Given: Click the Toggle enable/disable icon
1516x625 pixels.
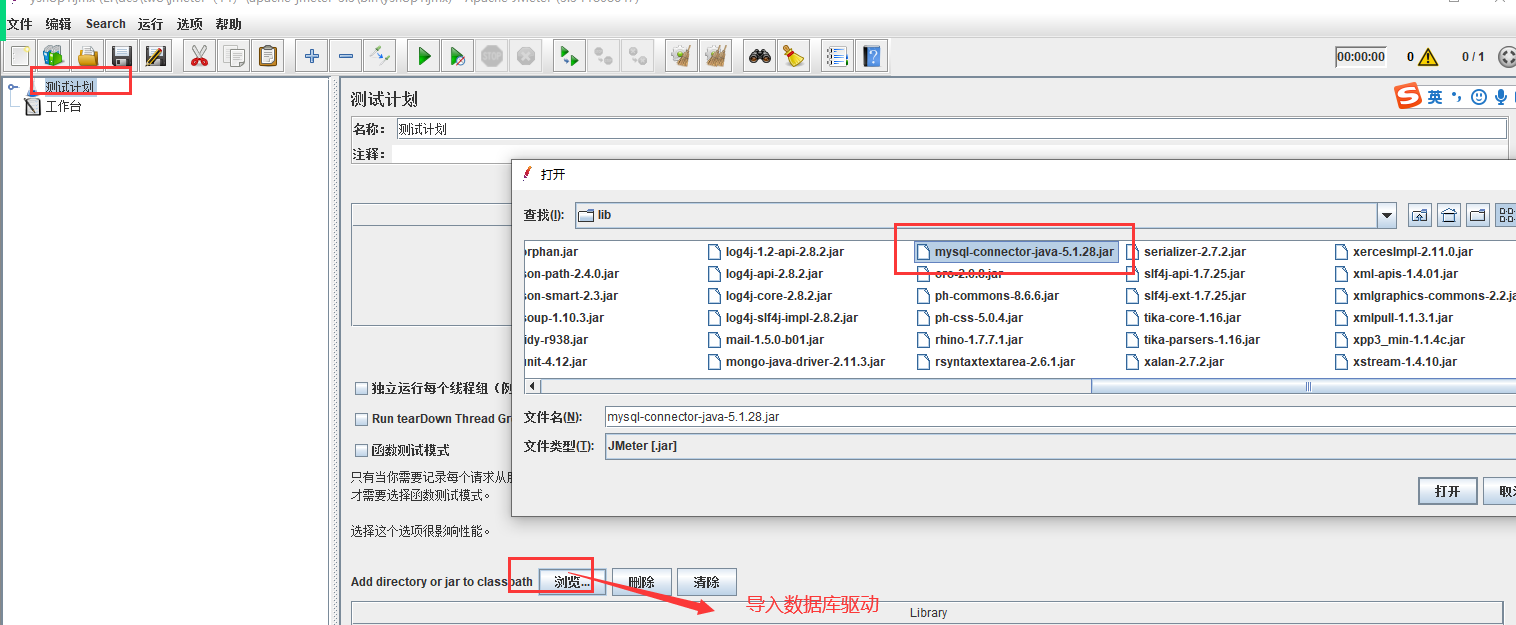Looking at the screenshot, I should (x=380, y=56).
